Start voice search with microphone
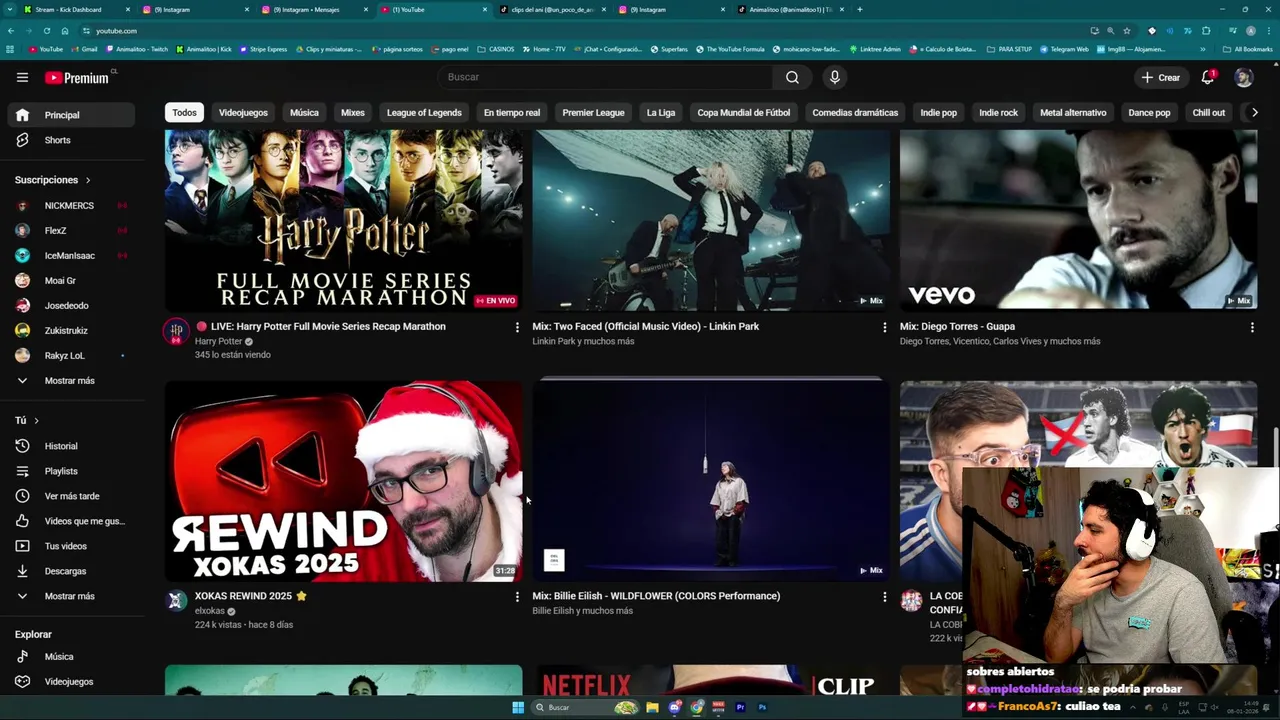This screenshot has width=1280, height=720. tap(835, 77)
